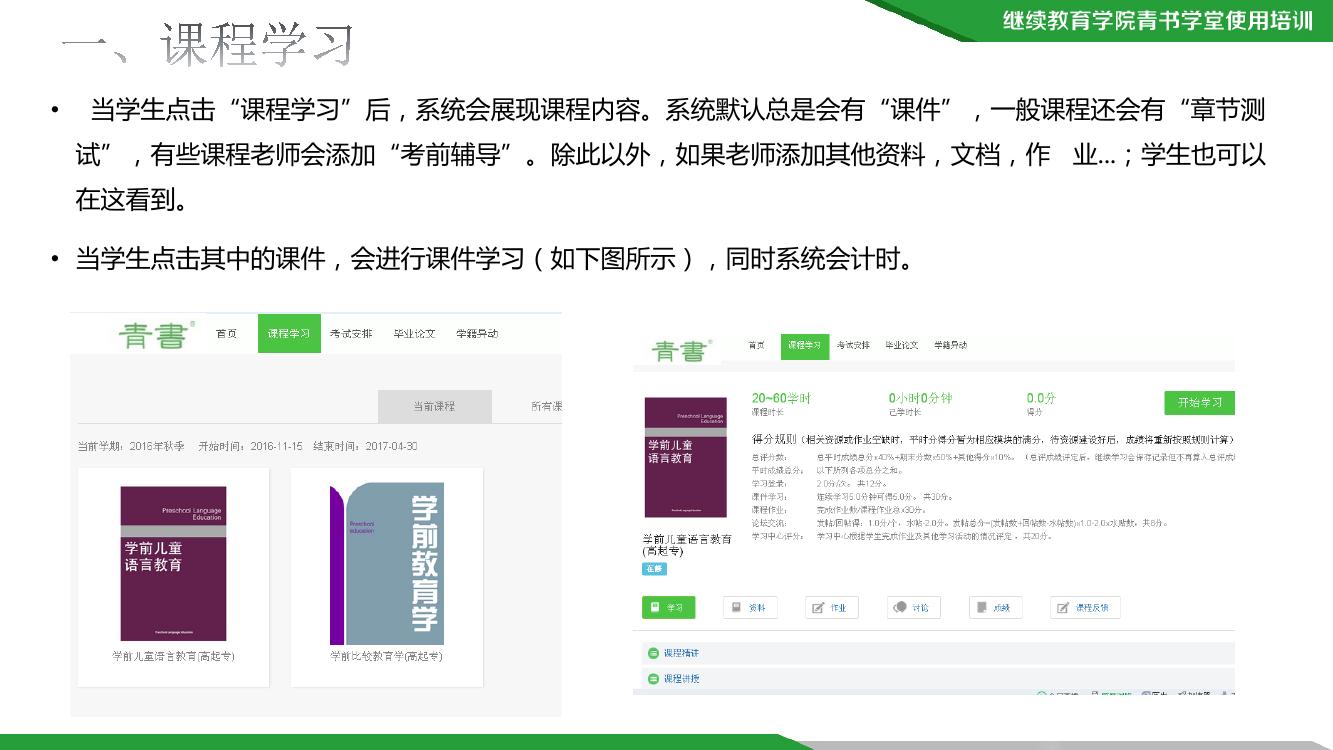Open the 资料 materials button
The image size is (1333, 750).
click(x=750, y=607)
